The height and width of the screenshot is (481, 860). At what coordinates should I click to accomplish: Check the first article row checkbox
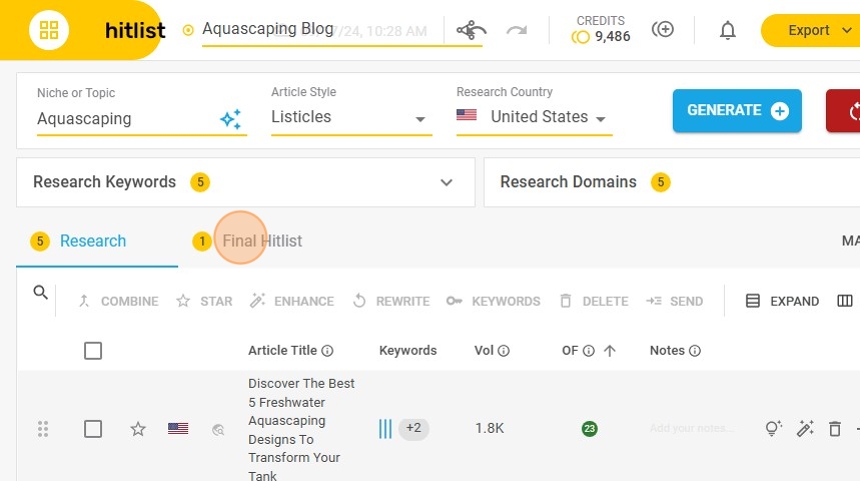(93, 429)
